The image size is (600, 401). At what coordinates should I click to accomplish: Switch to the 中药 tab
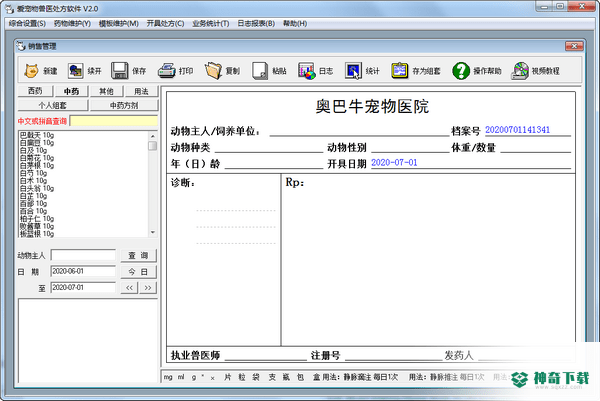click(x=71, y=91)
